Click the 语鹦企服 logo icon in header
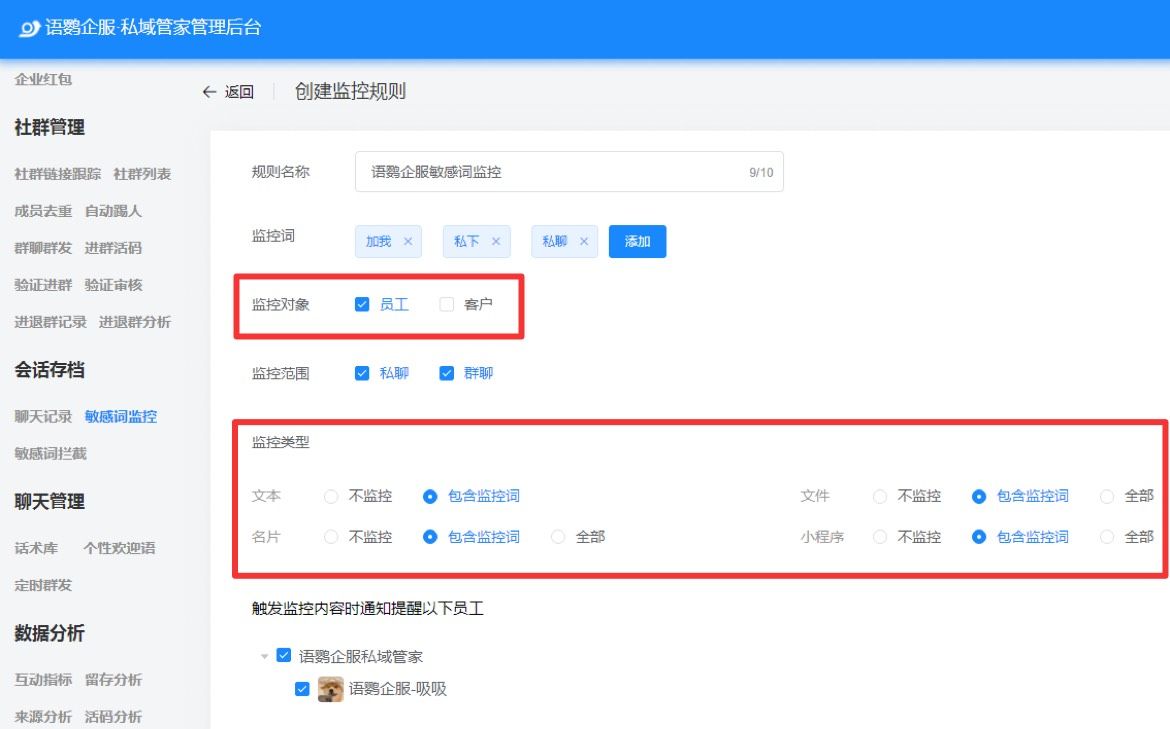 [x=30, y=28]
